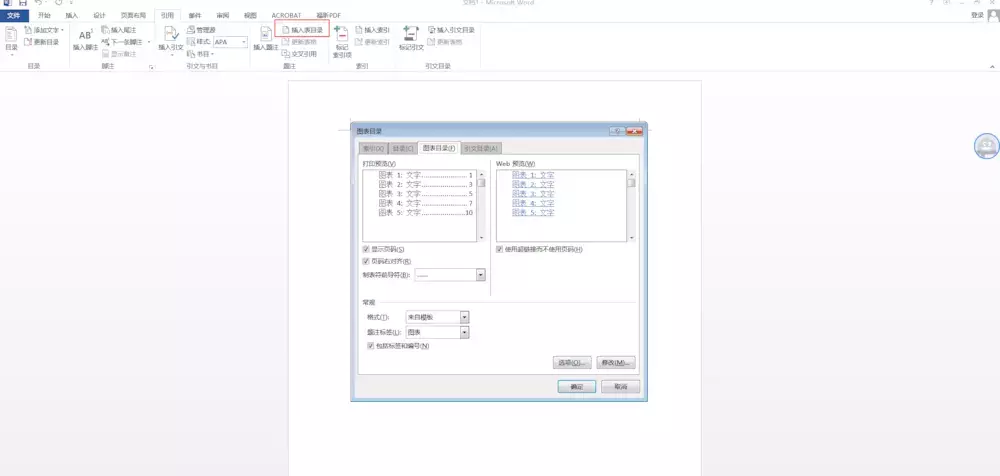
Task: Expand the 下一条脚注 dropdown arrow
Action: pyautogui.click(x=149, y=42)
